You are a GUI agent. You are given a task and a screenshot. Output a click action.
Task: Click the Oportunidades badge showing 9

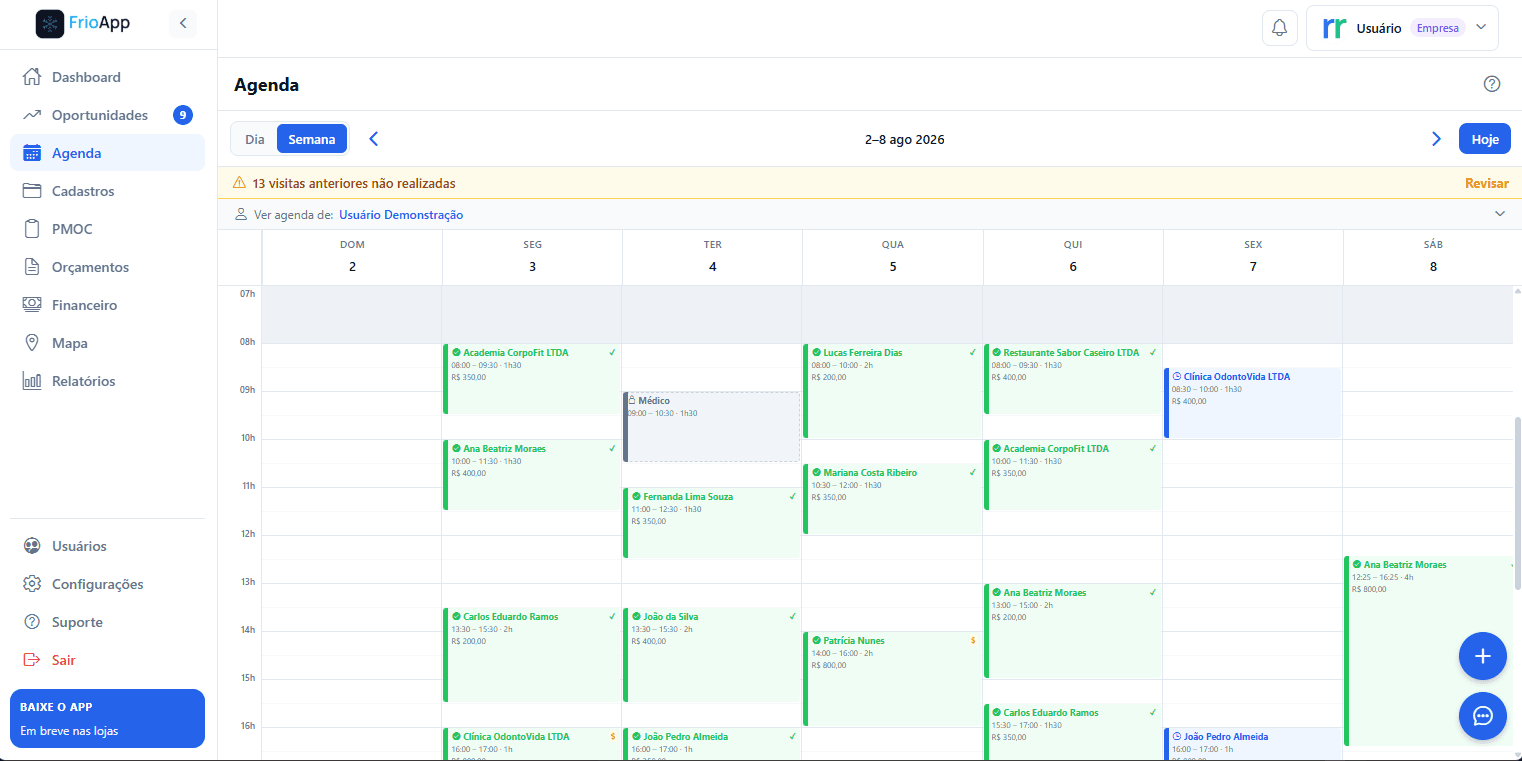[182, 115]
